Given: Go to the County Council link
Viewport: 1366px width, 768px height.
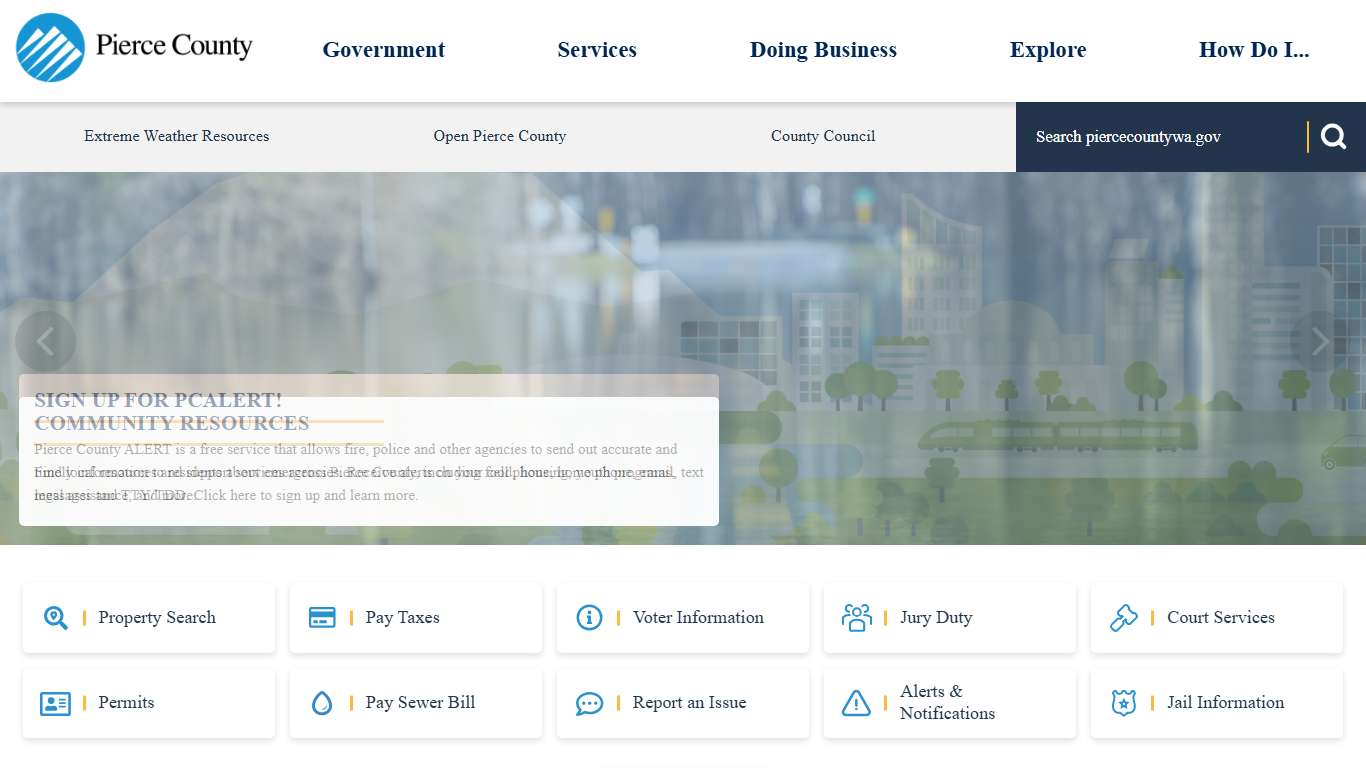Looking at the screenshot, I should tap(823, 136).
